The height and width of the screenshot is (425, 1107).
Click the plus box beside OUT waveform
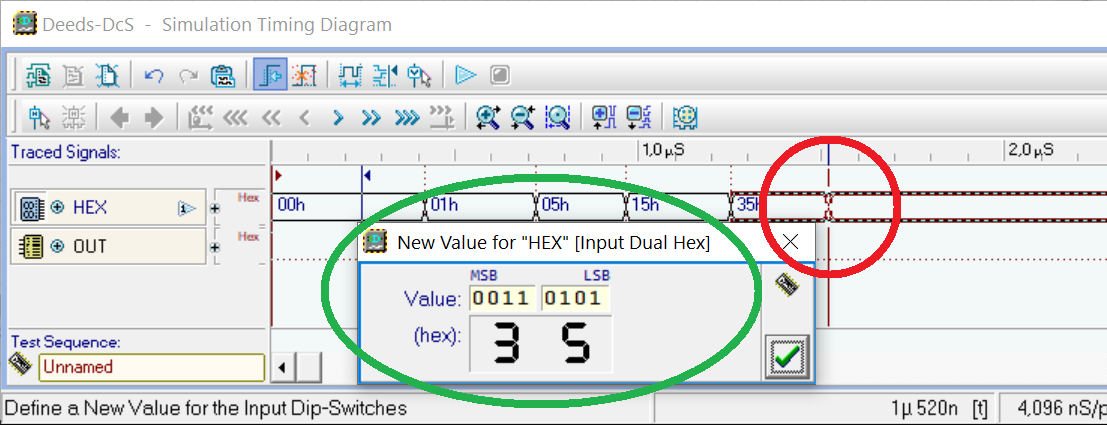[x=215, y=248]
